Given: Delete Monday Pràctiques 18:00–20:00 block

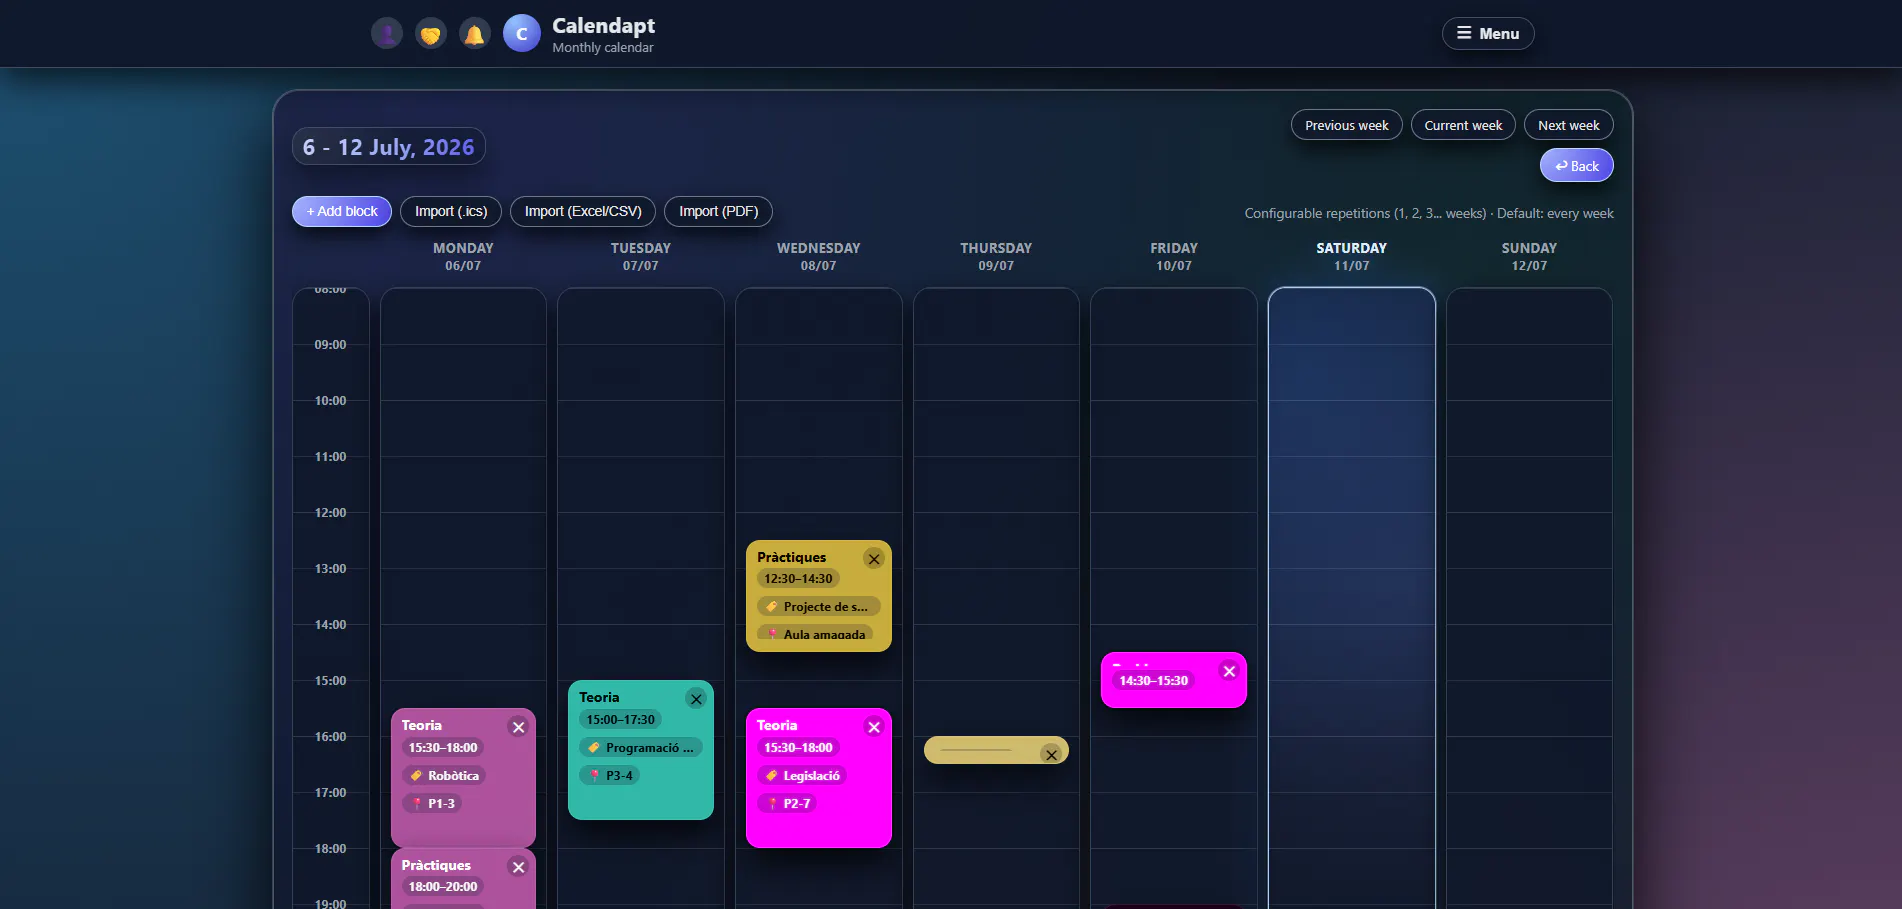Looking at the screenshot, I should 518,867.
